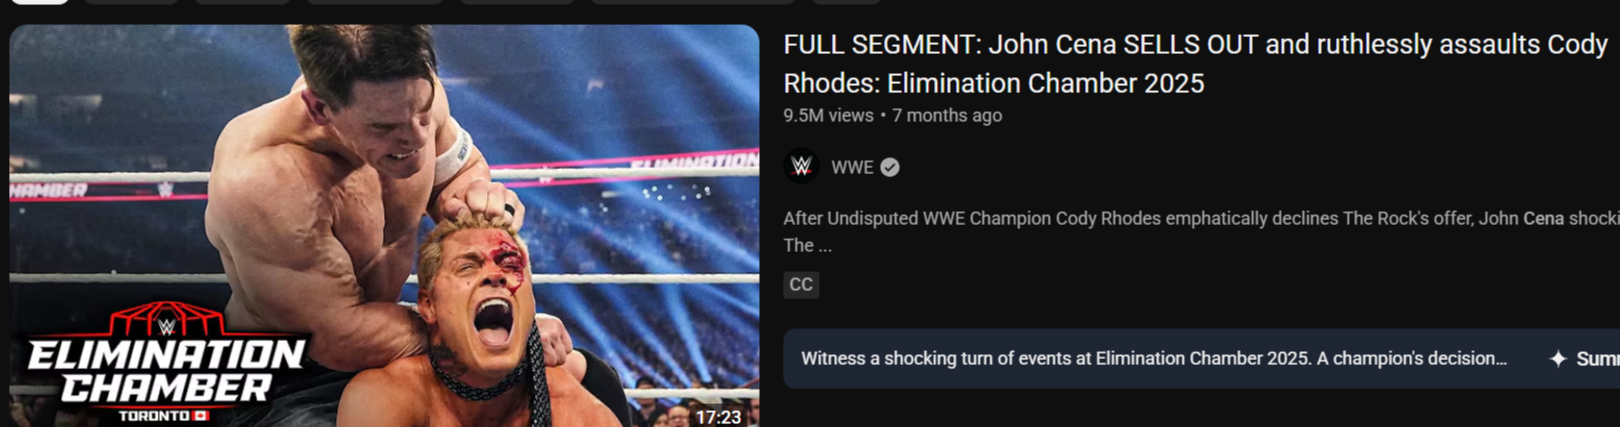Click the '9.5M views' text

(x=828, y=115)
